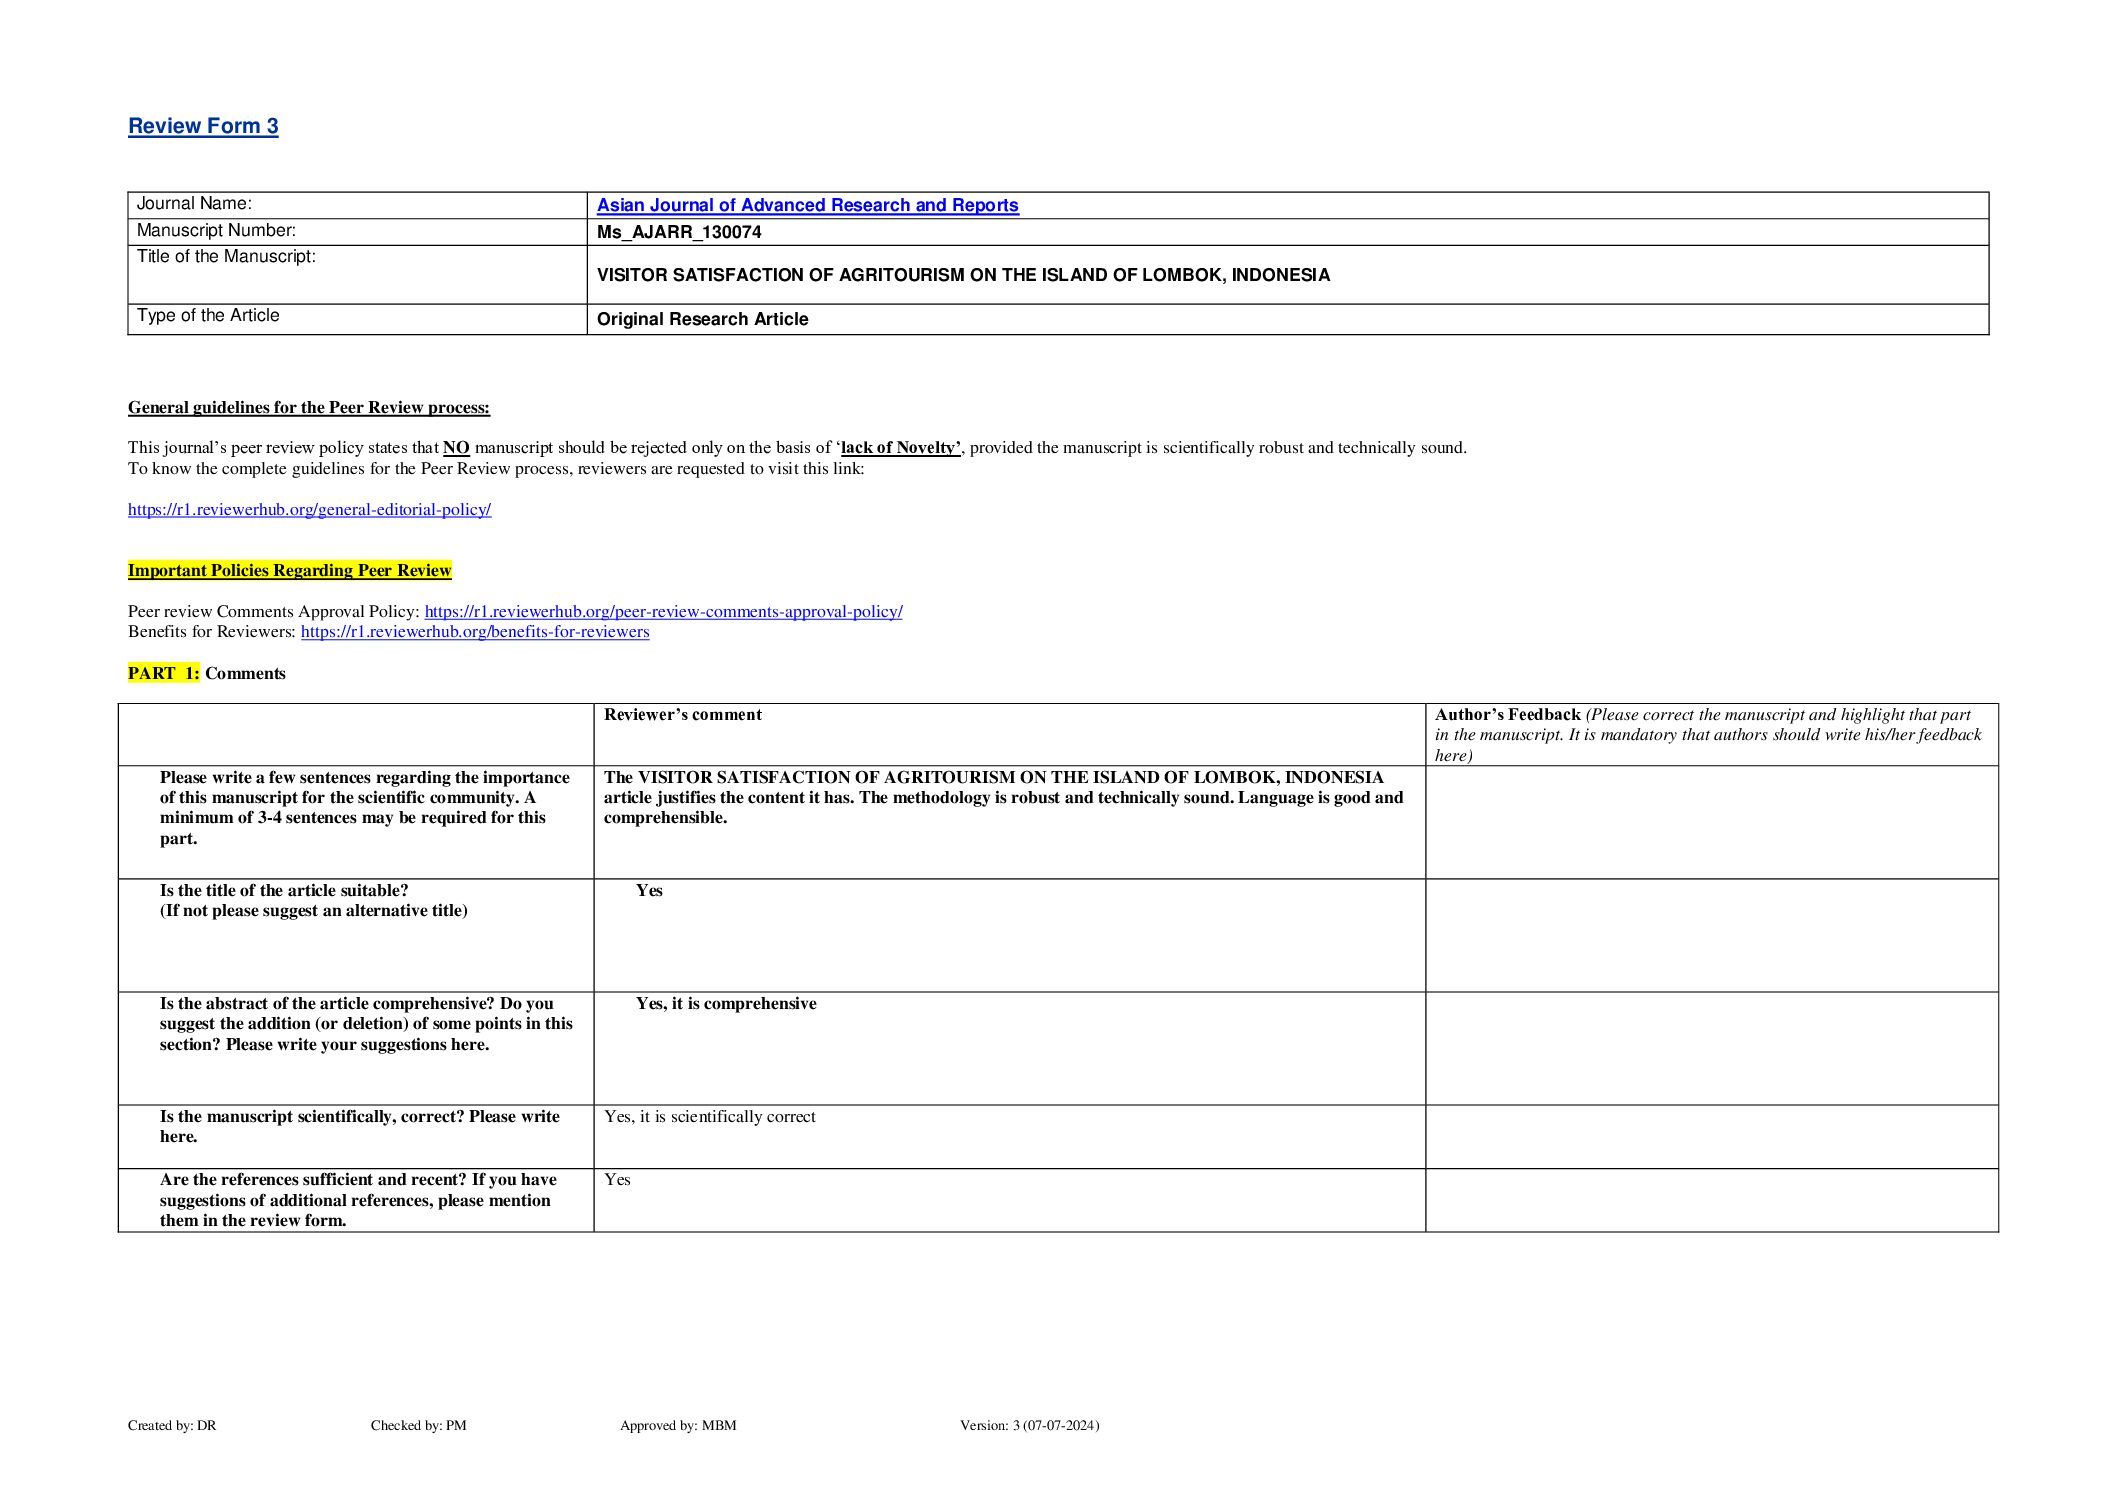Click the Version 3 footer text
The image size is (2117, 1497).
pyautogui.click(x=1029, y=1426)
